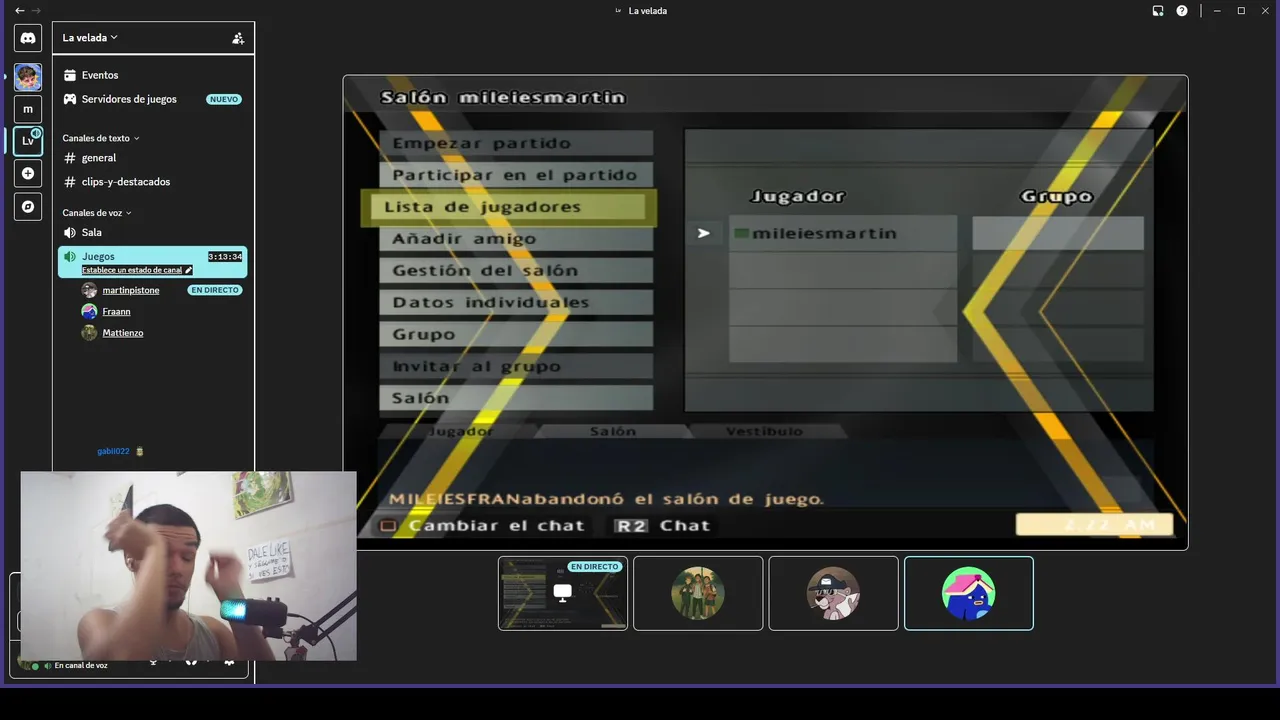Click the martinpistone username

coord(131,290)
